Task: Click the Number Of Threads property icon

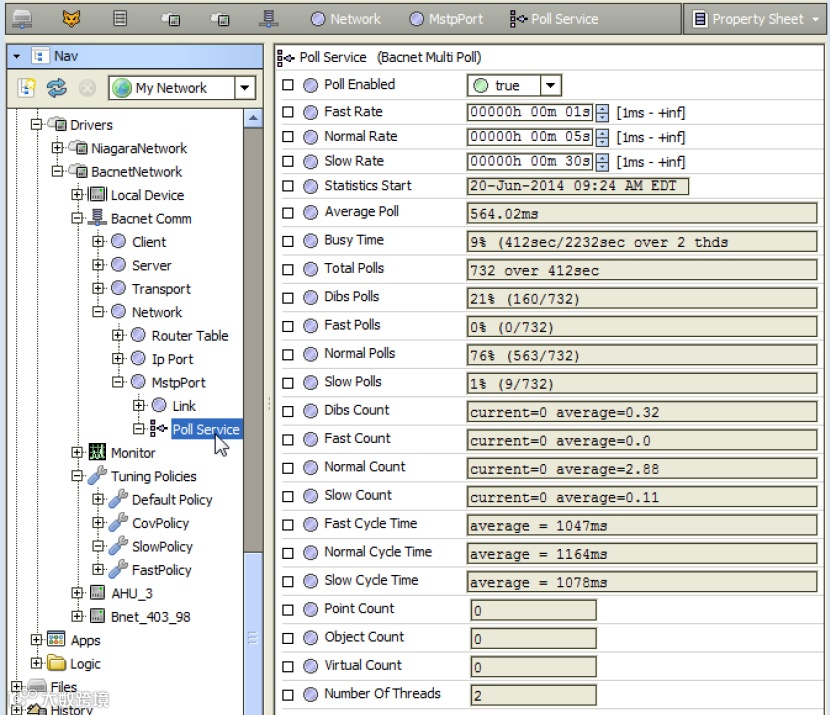Action: tap(311, 694)
